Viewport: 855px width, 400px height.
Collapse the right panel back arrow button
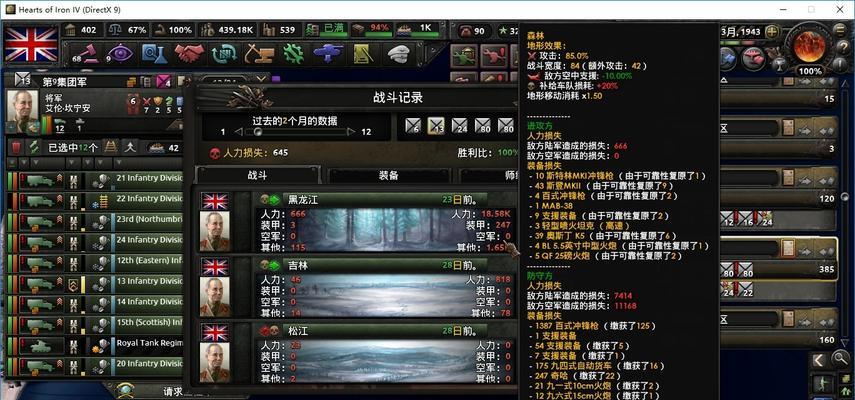818,360
